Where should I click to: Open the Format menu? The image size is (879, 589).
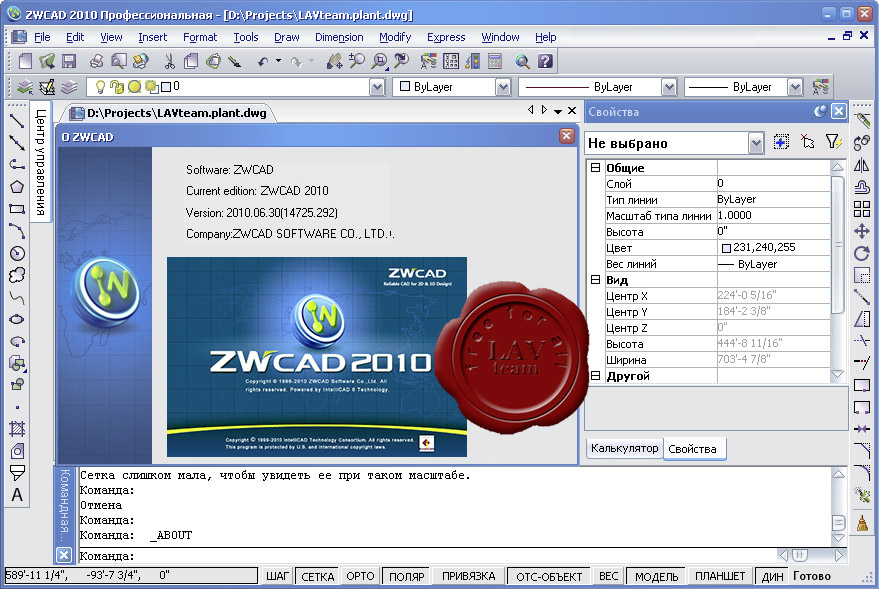(x=200, y=37)
